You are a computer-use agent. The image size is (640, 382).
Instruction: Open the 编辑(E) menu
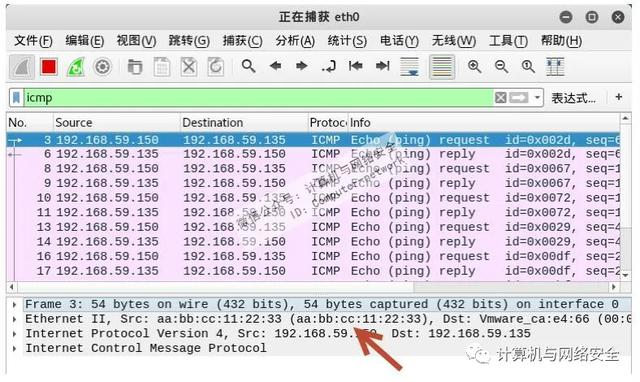tap(84, 41)
